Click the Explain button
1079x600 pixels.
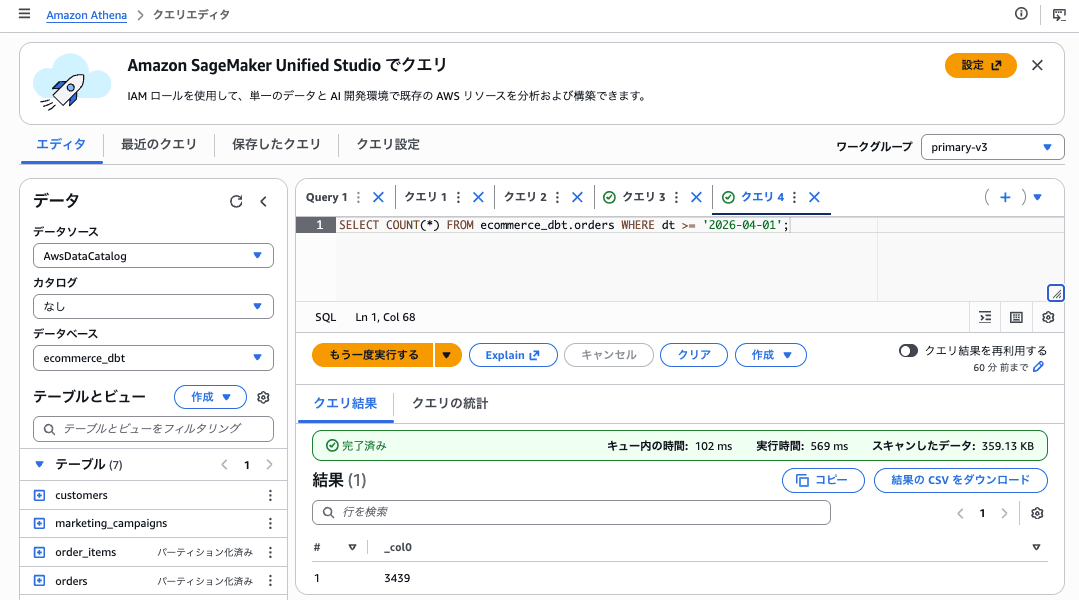tap(513, 355)
